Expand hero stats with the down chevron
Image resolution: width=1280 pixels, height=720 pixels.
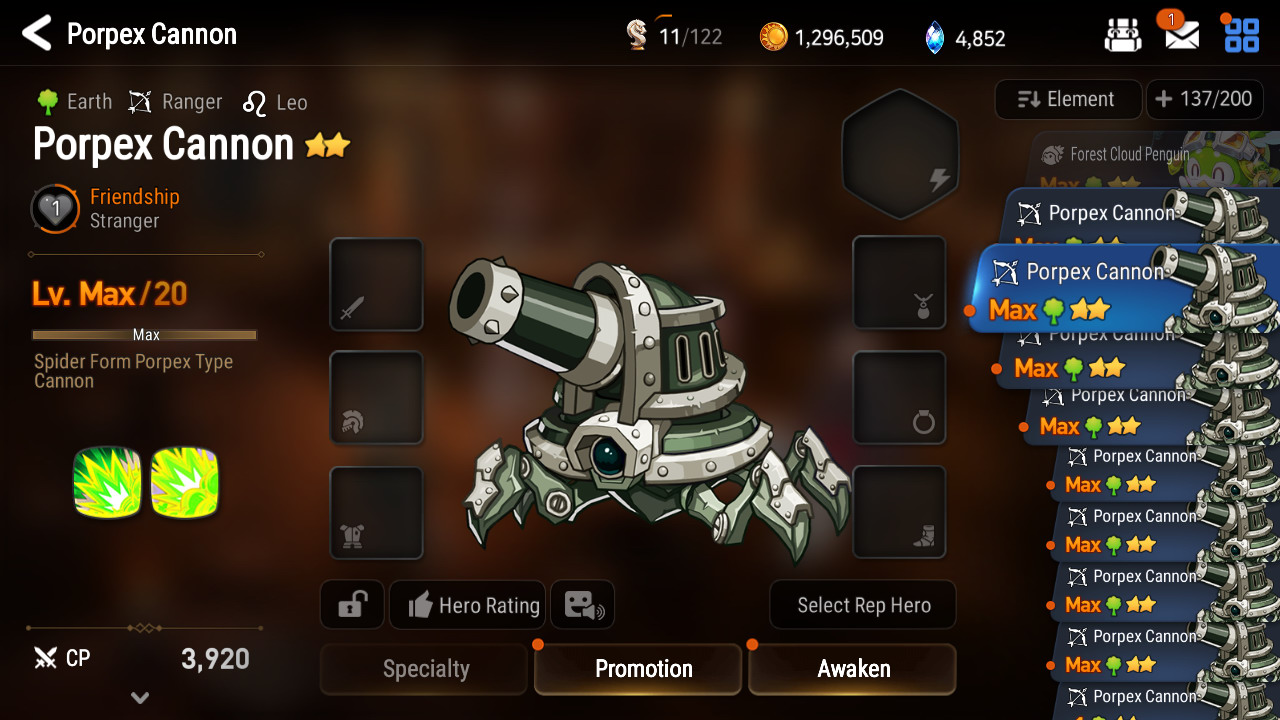point(141,697)
